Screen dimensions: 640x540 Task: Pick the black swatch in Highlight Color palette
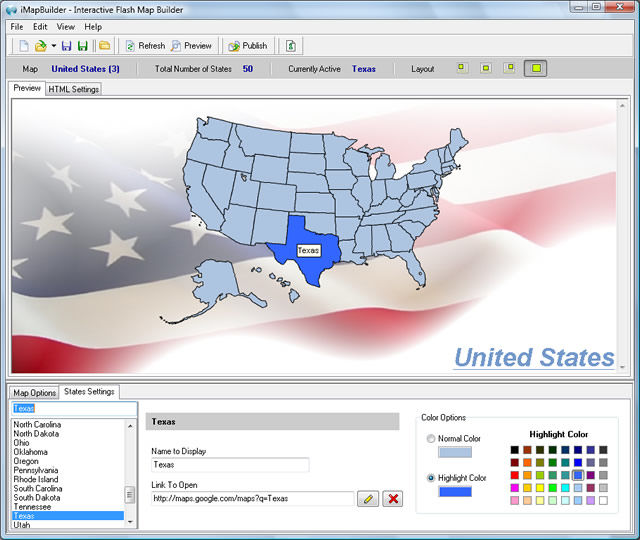pyautogui.click(x=515, y=450)
